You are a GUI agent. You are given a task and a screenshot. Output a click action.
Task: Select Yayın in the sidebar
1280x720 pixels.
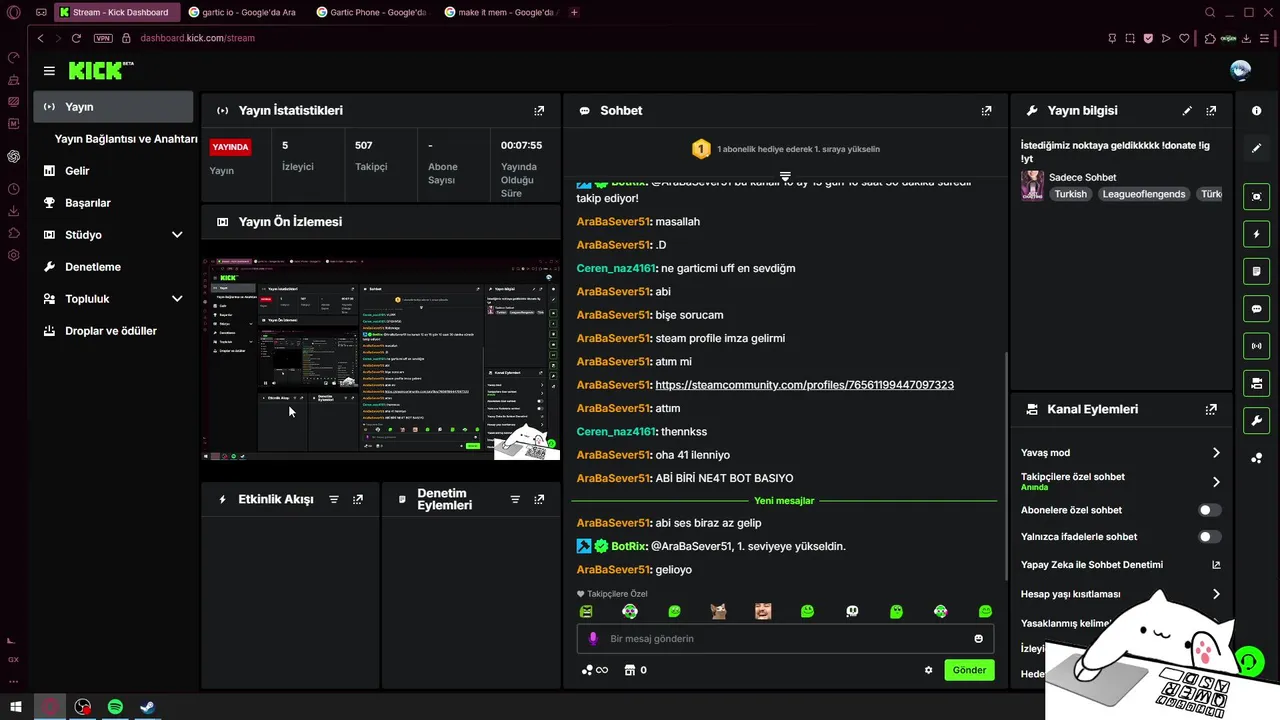[x=113, y=107]
